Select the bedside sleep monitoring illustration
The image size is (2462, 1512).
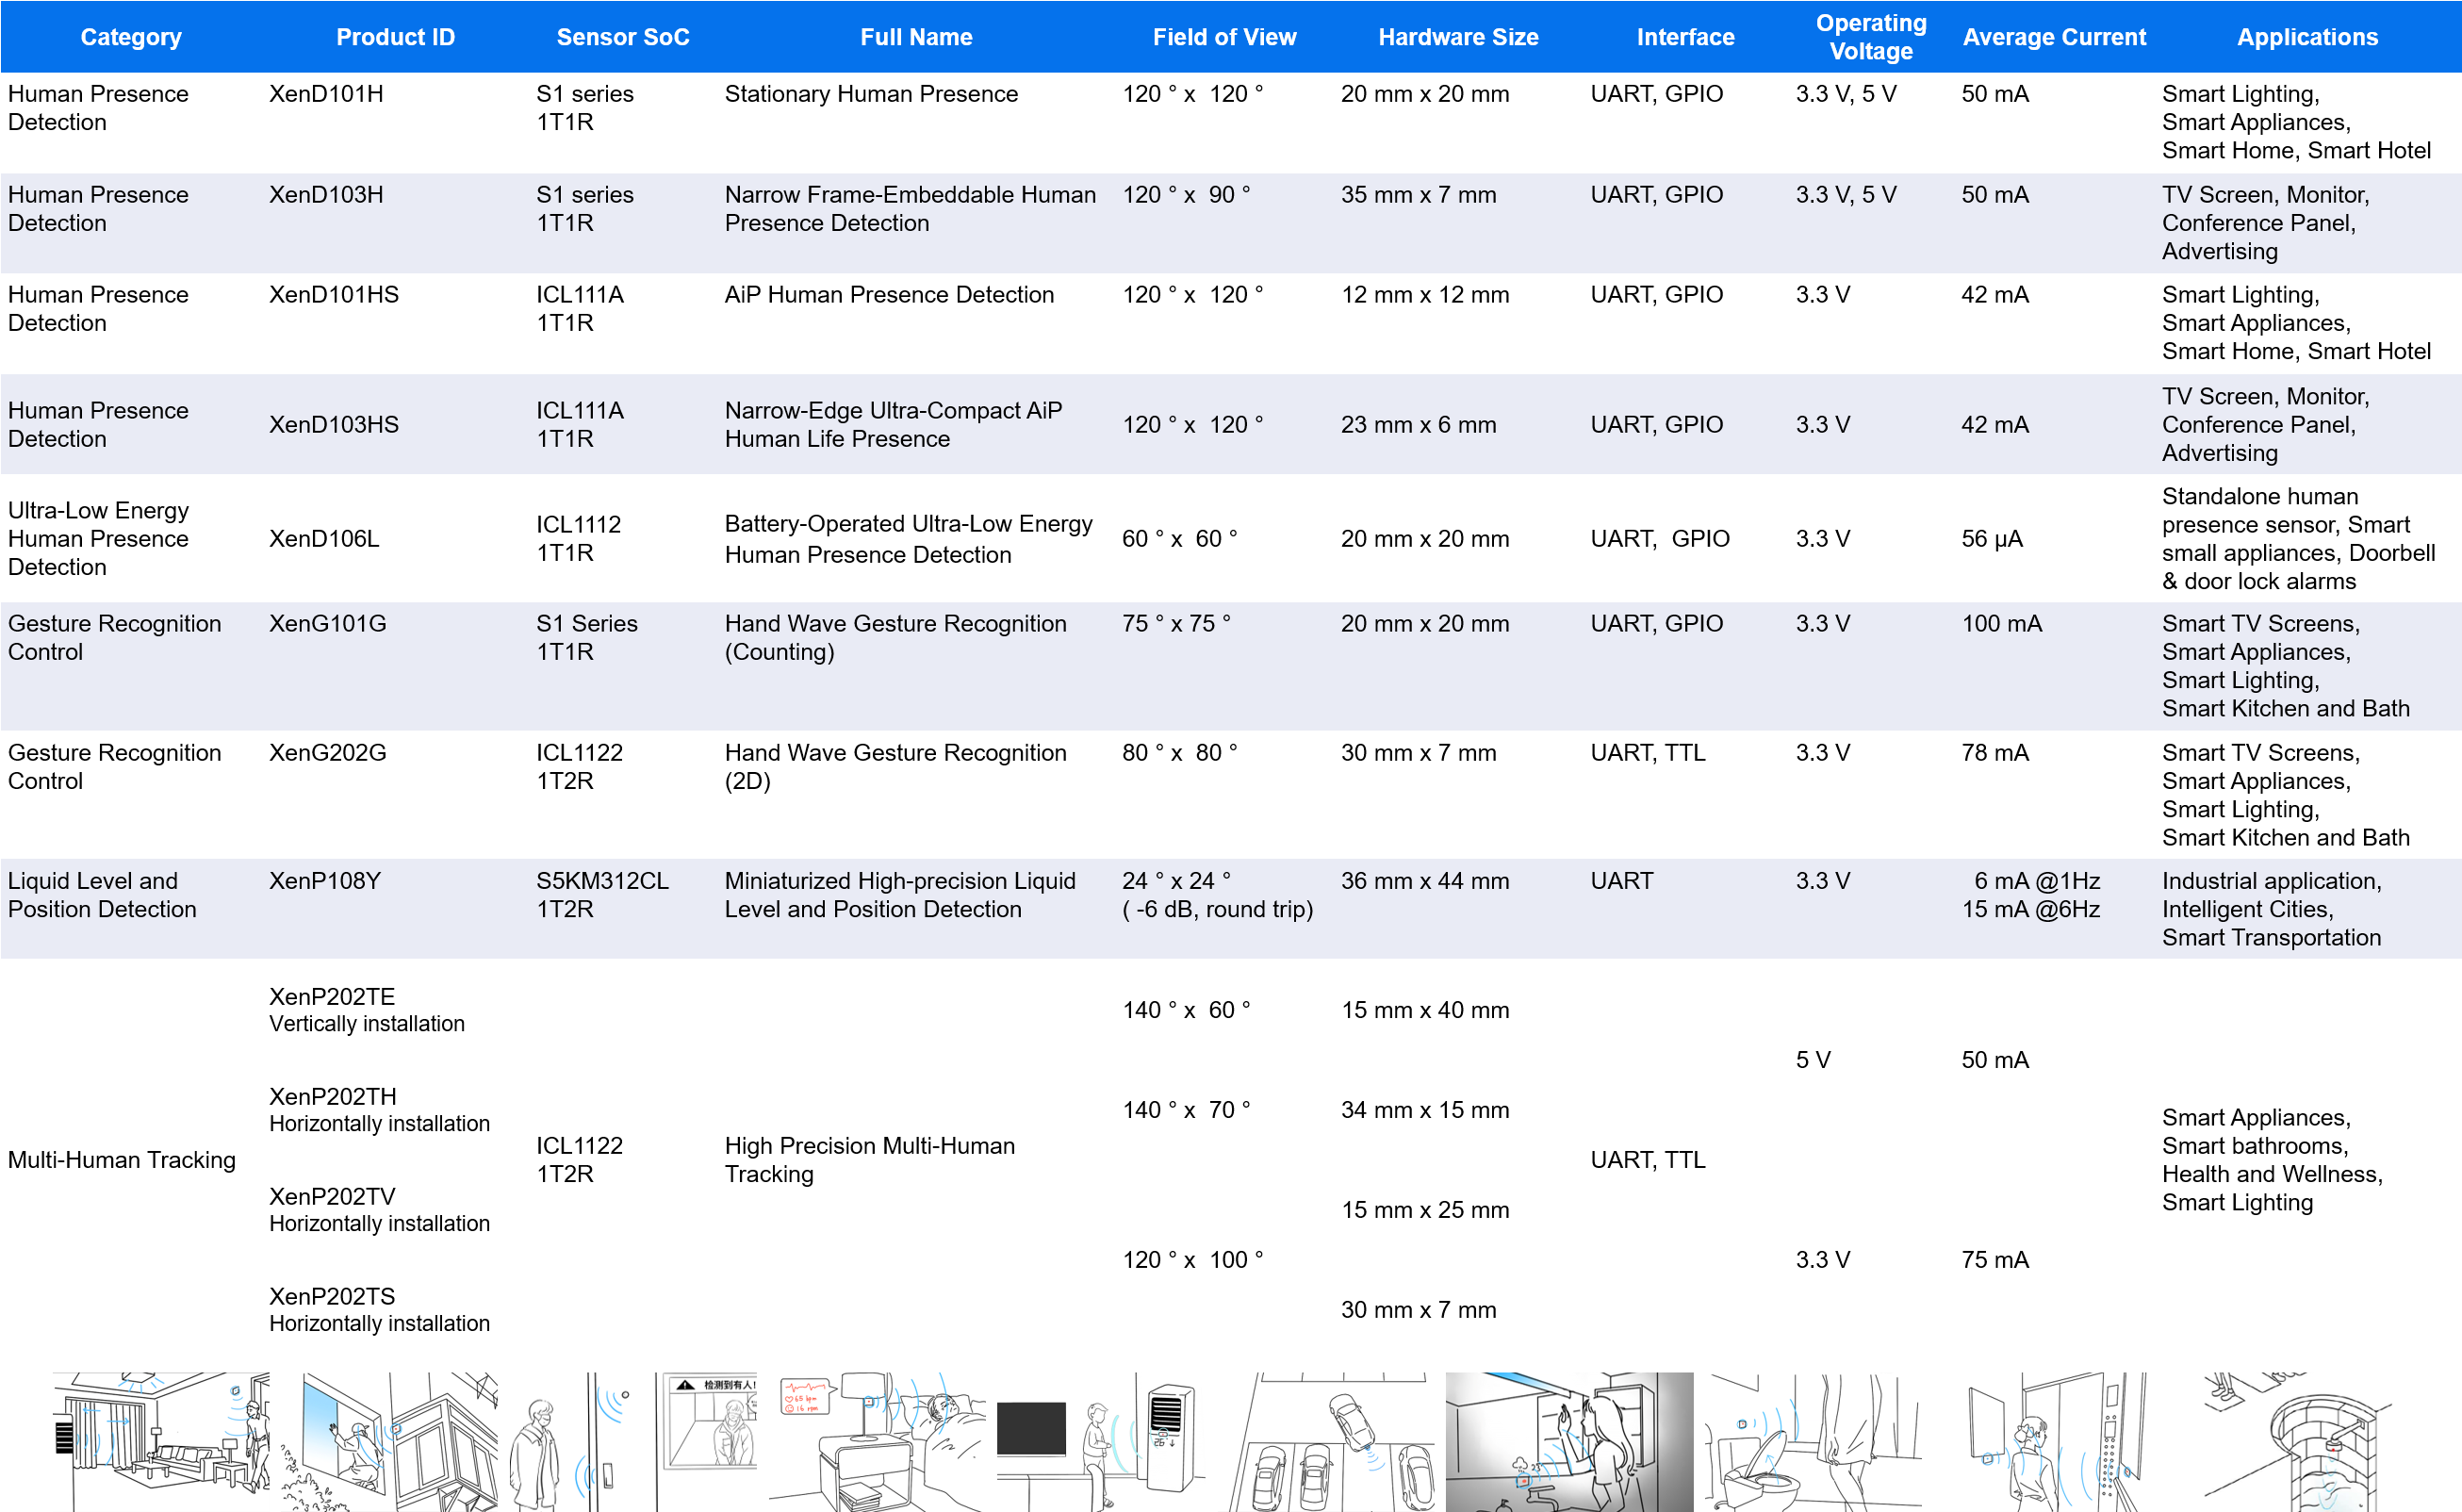(877, 1440)
